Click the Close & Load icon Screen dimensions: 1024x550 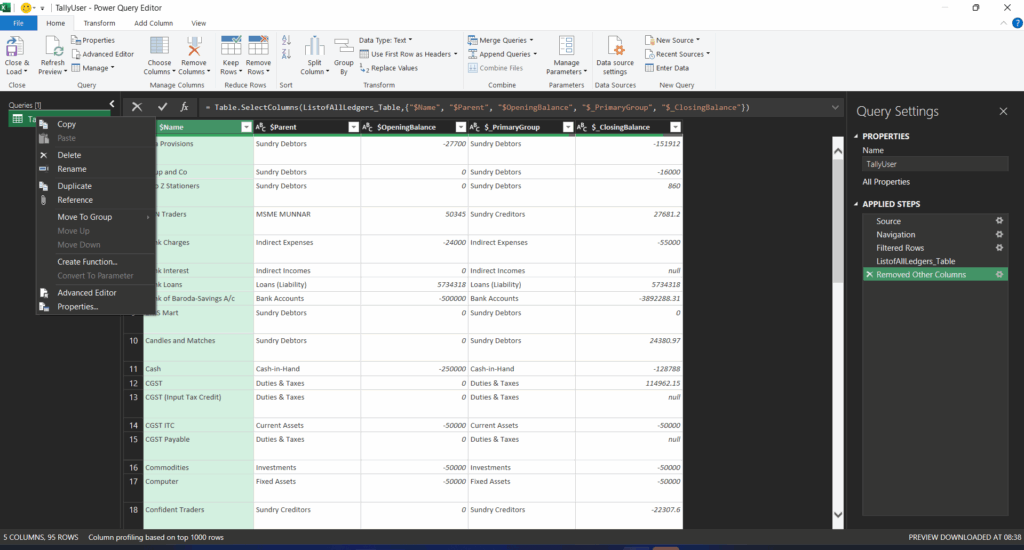coord(16,48)
